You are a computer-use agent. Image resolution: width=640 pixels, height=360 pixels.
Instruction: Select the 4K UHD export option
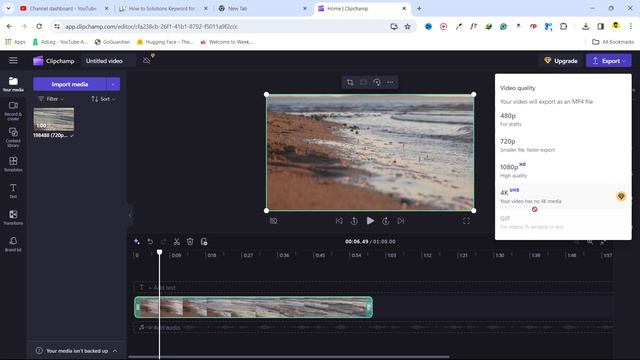(x=563, y=196)
